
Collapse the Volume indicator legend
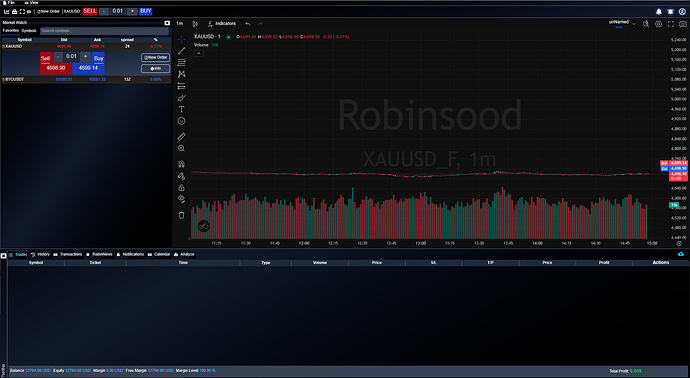click(x=198, y=53)
